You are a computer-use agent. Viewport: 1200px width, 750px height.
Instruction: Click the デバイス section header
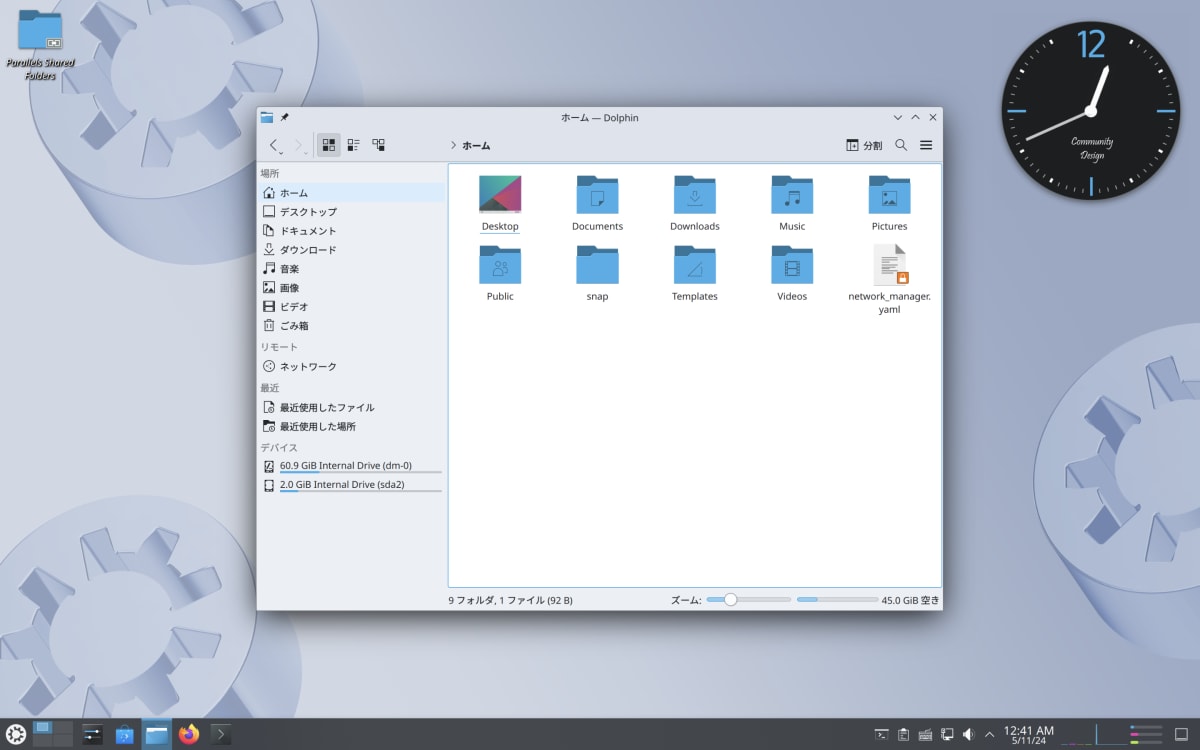[279, 448]
